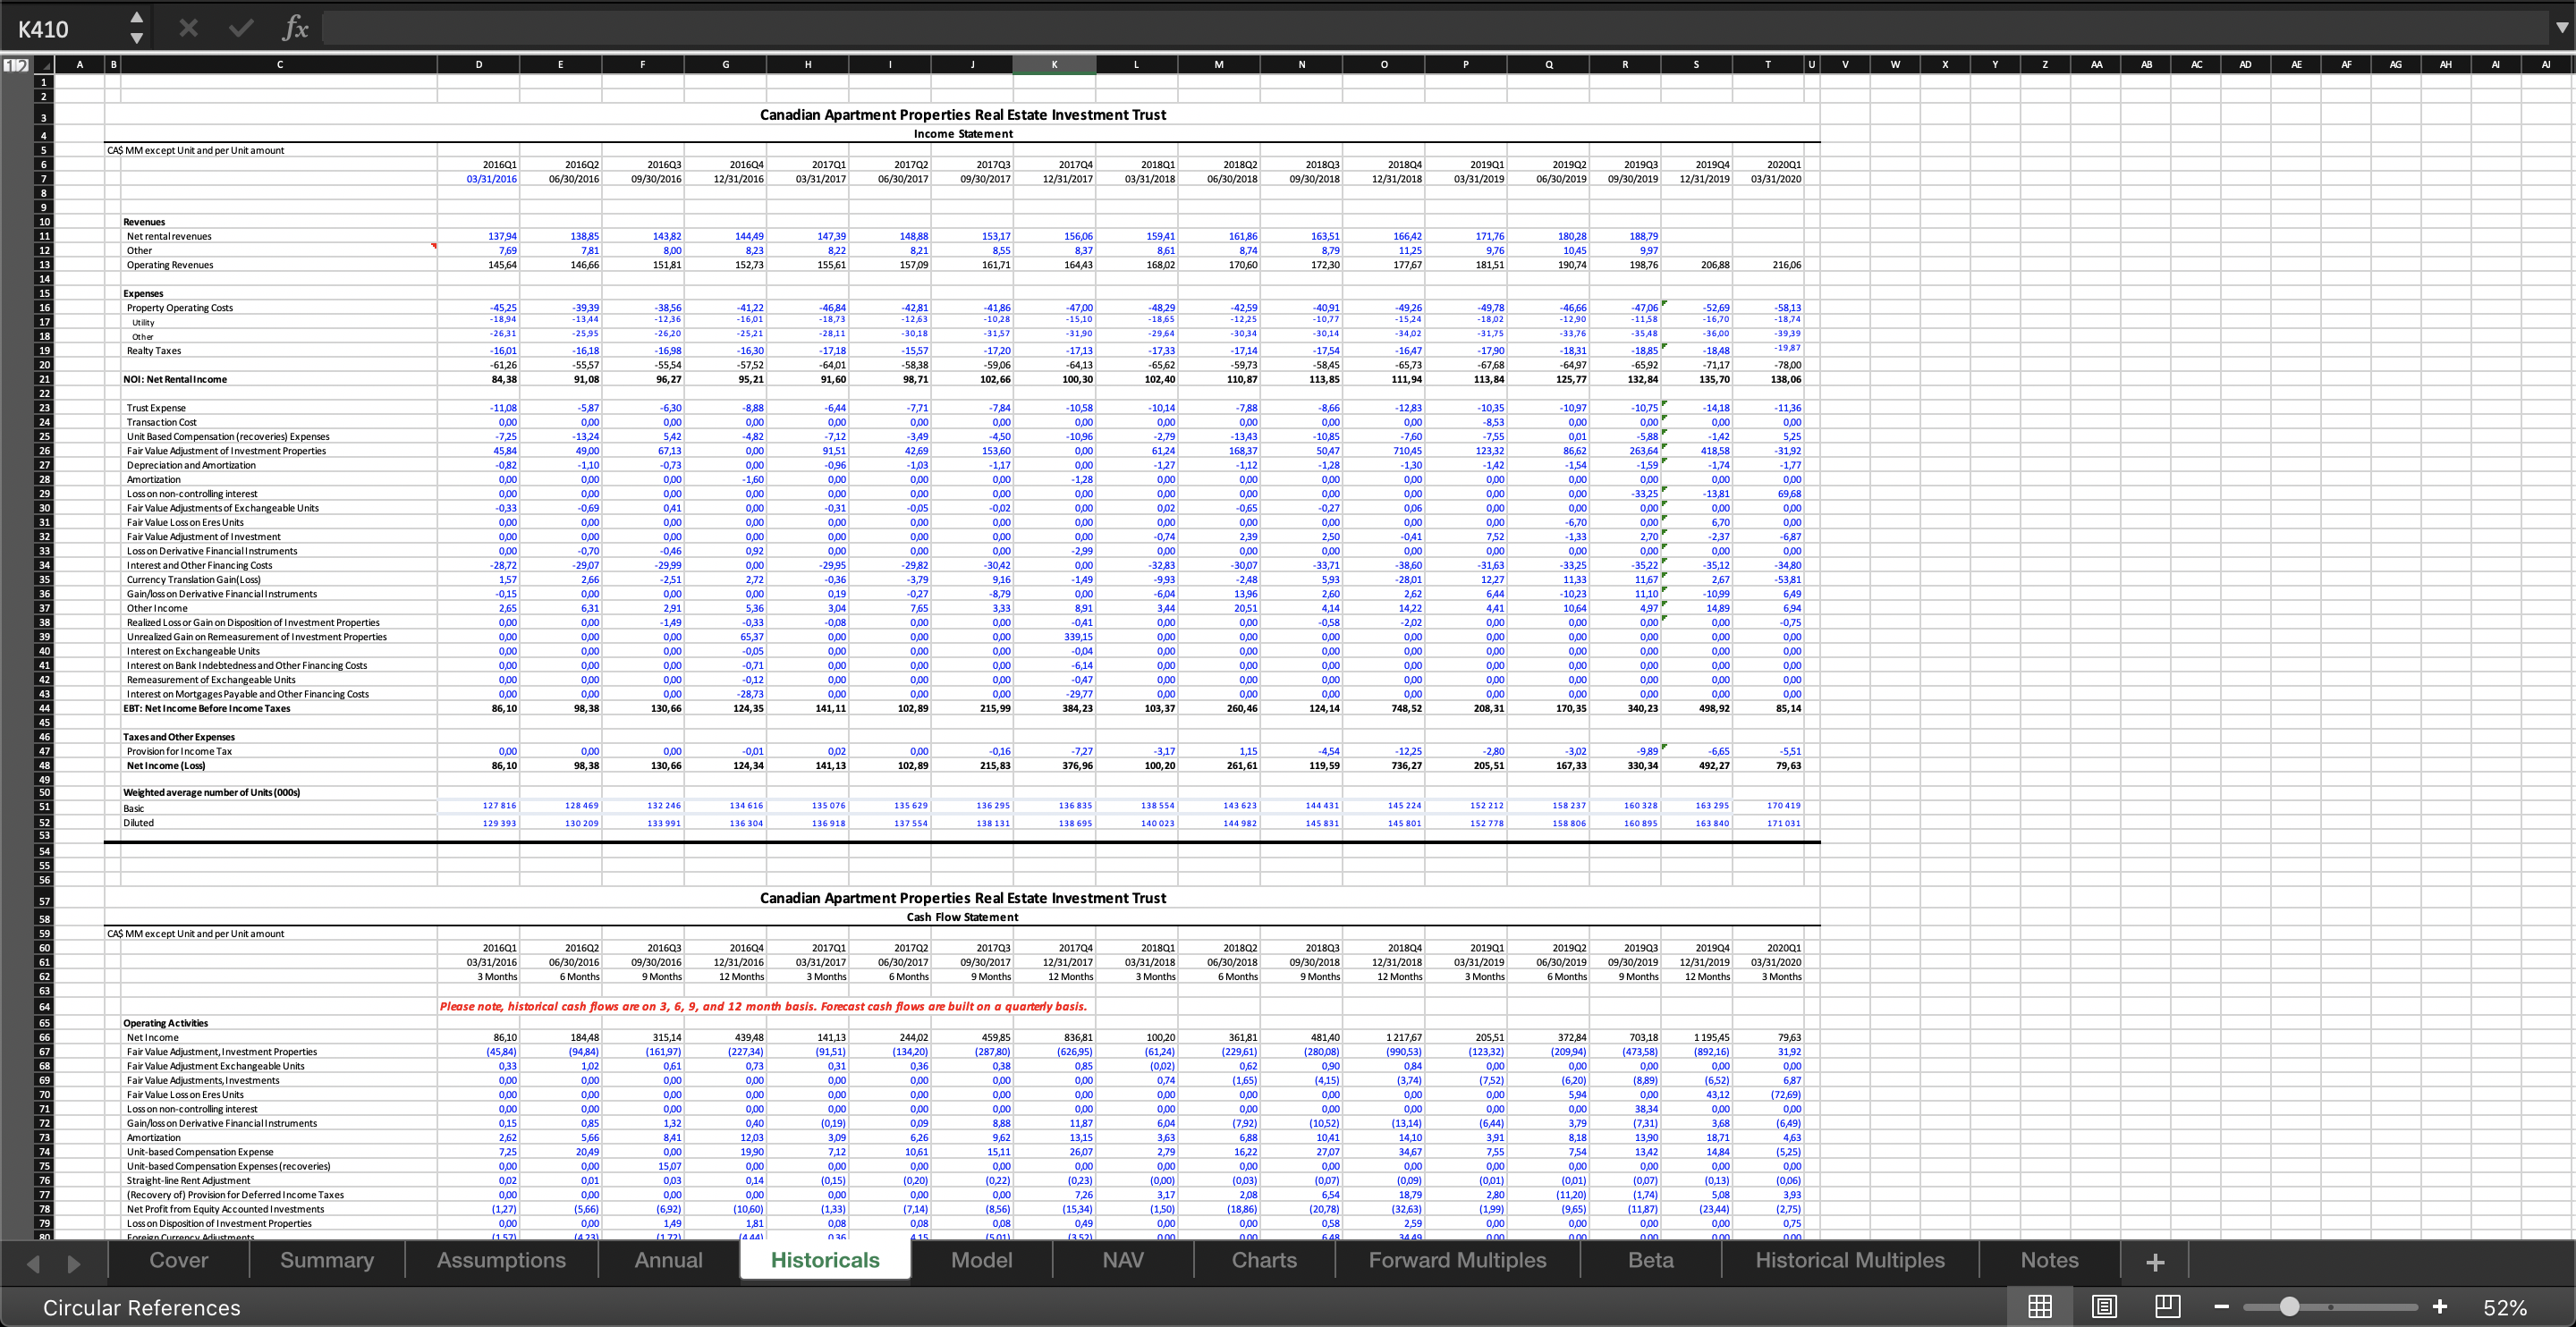Image resolution: width=2576 pixels, height=1327 pixels.
Task: Click the red comment indicator in Other row
Action: point(434,245)
